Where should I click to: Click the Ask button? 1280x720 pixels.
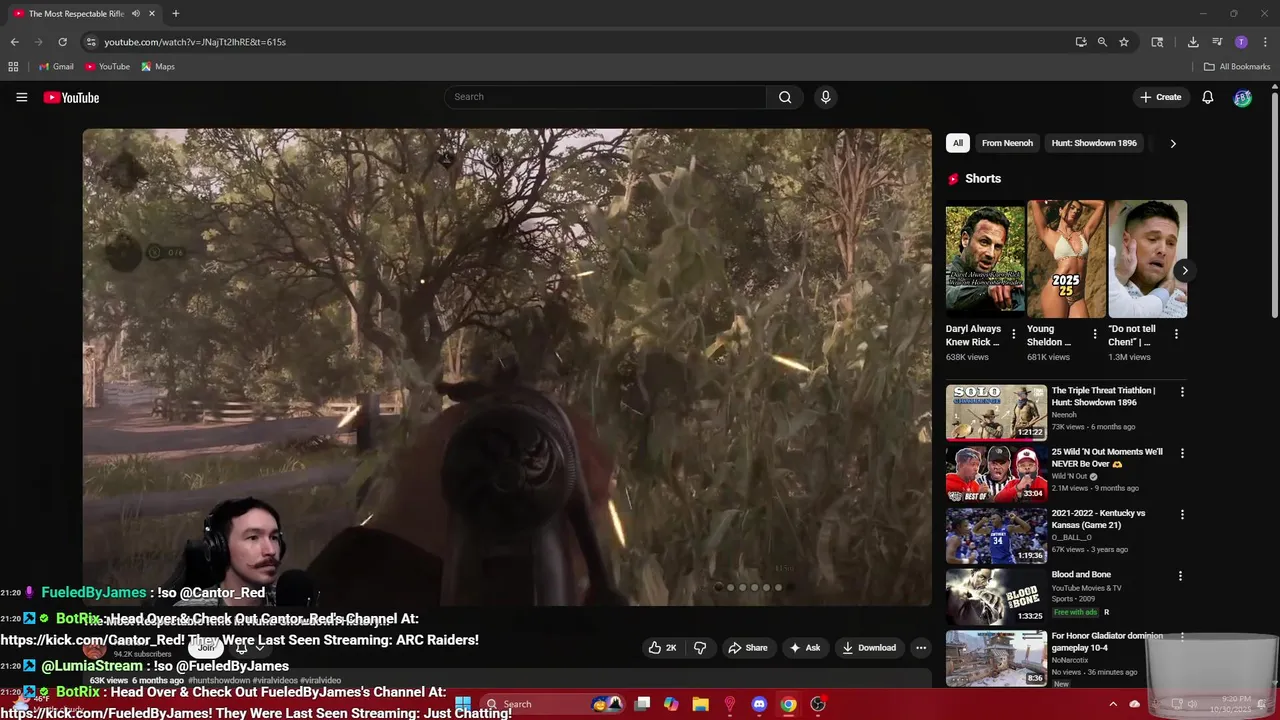coord(805,647)
